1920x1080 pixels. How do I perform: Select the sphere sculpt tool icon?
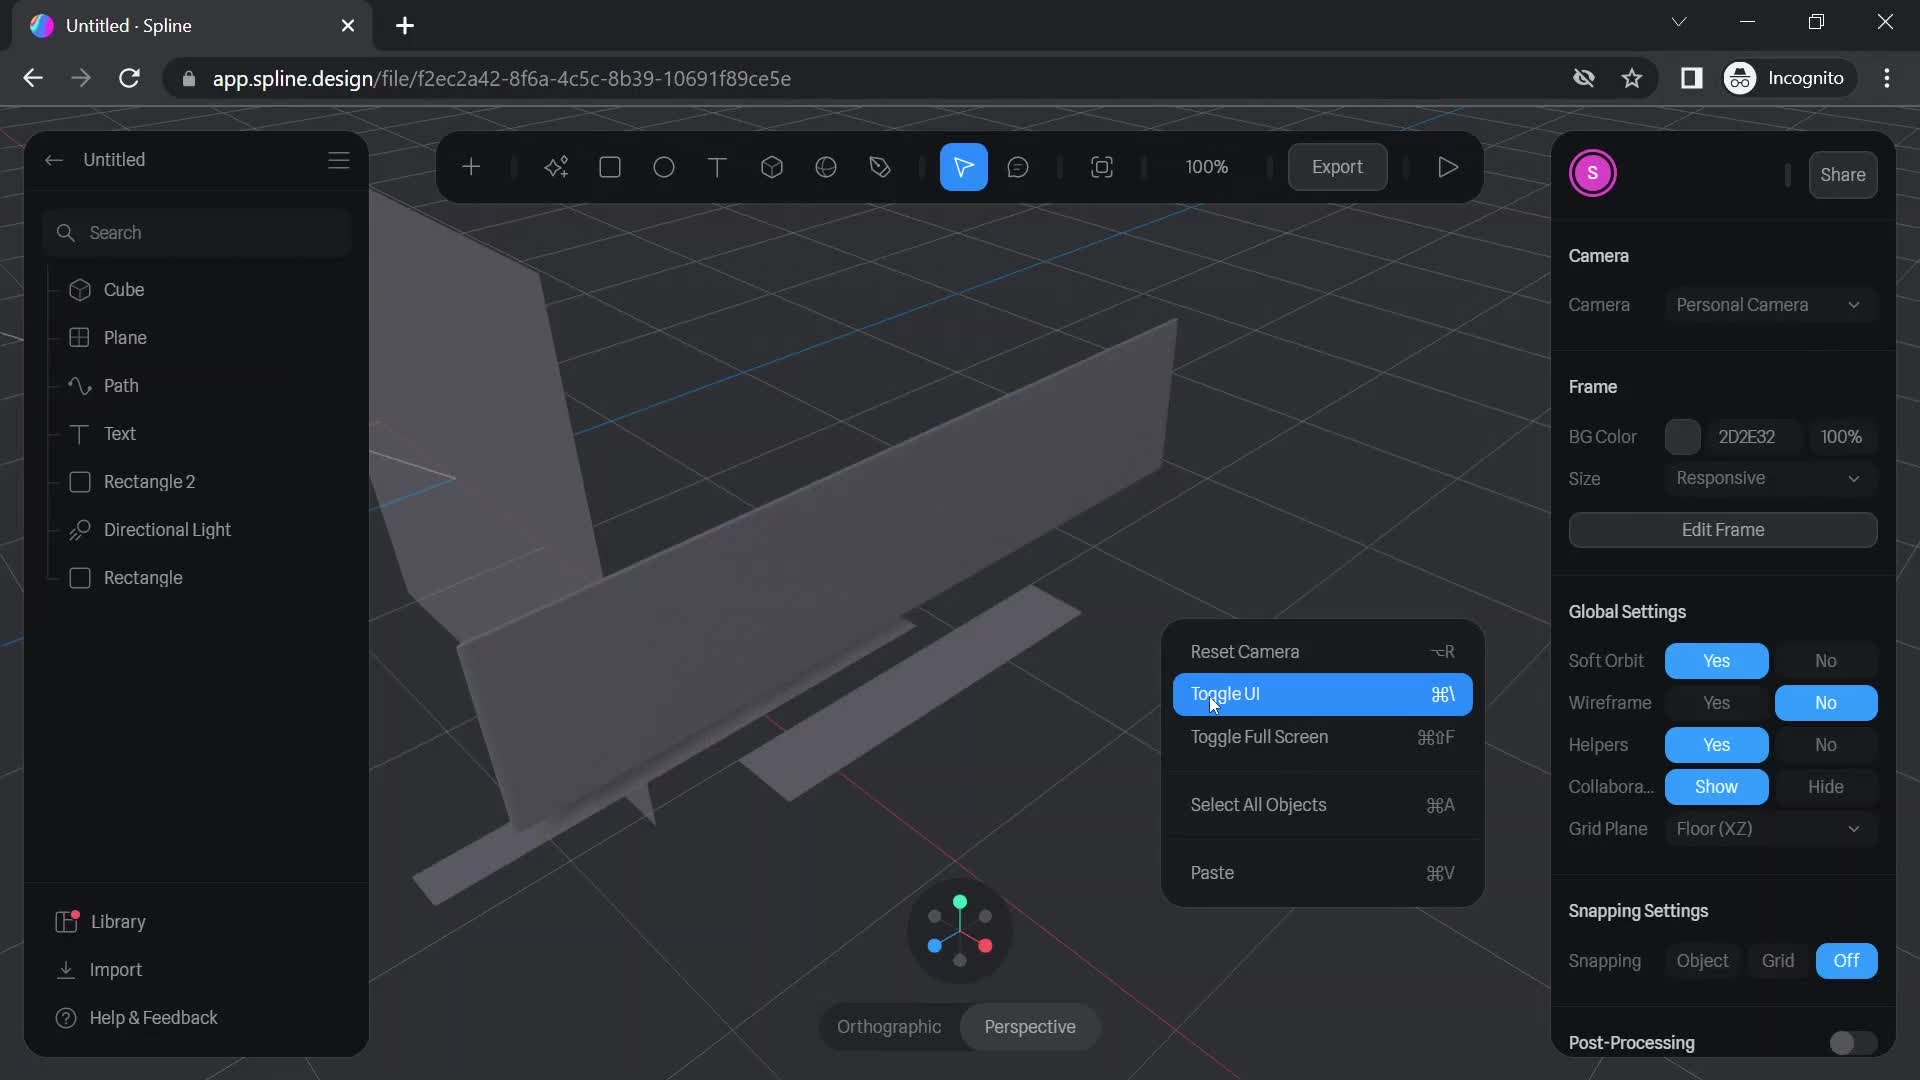(x=826, y=167)
